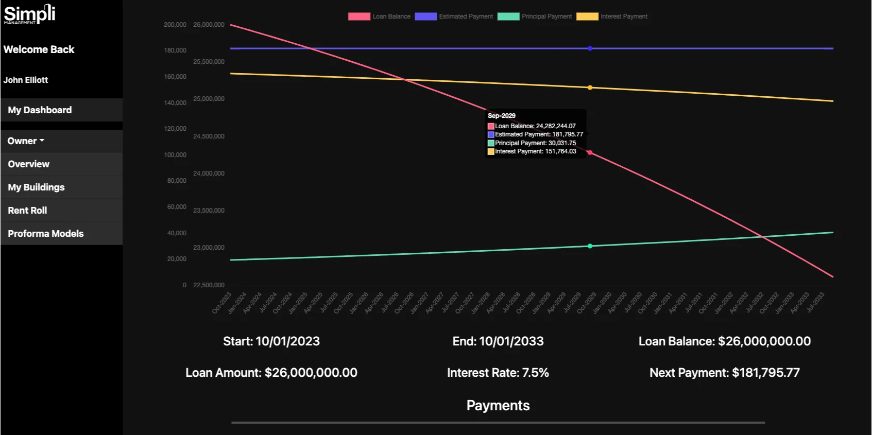Image resolution: width=872 pixels, height=435 pixels.
Task: Toggle the Principal Payment legend swatch
Action: [509, 17]
